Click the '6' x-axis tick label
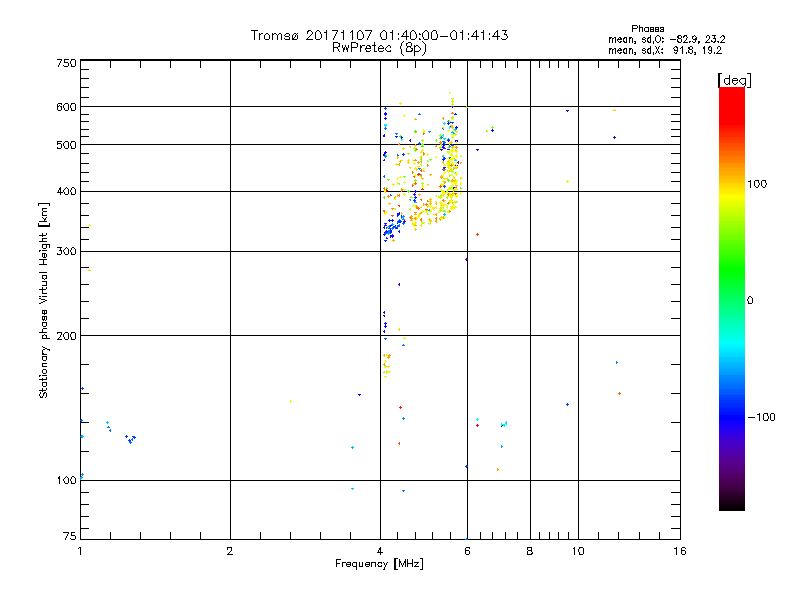Image resolution: width=800 pixels, height=600 pixels. [467, 551]
